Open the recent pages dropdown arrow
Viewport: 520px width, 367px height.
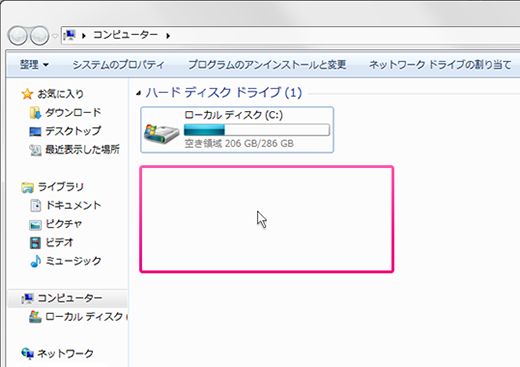tap(55, 36)
